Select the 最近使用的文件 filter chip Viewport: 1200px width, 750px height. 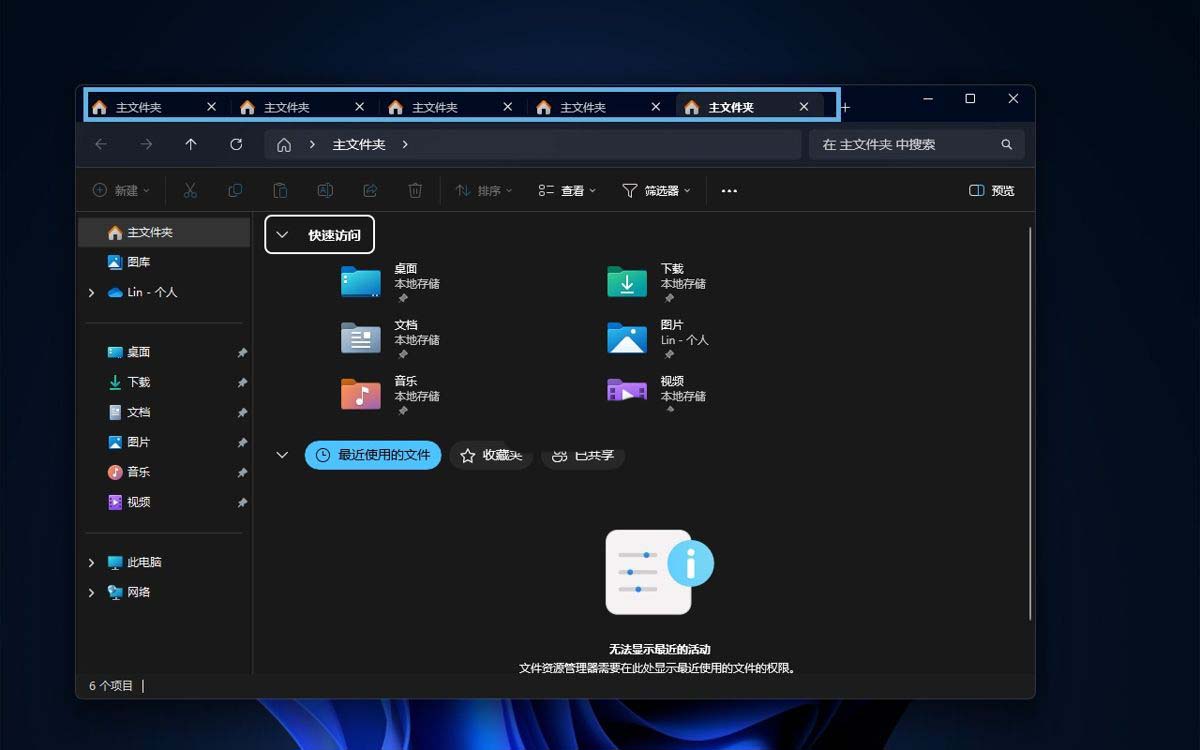pos(373,455)
